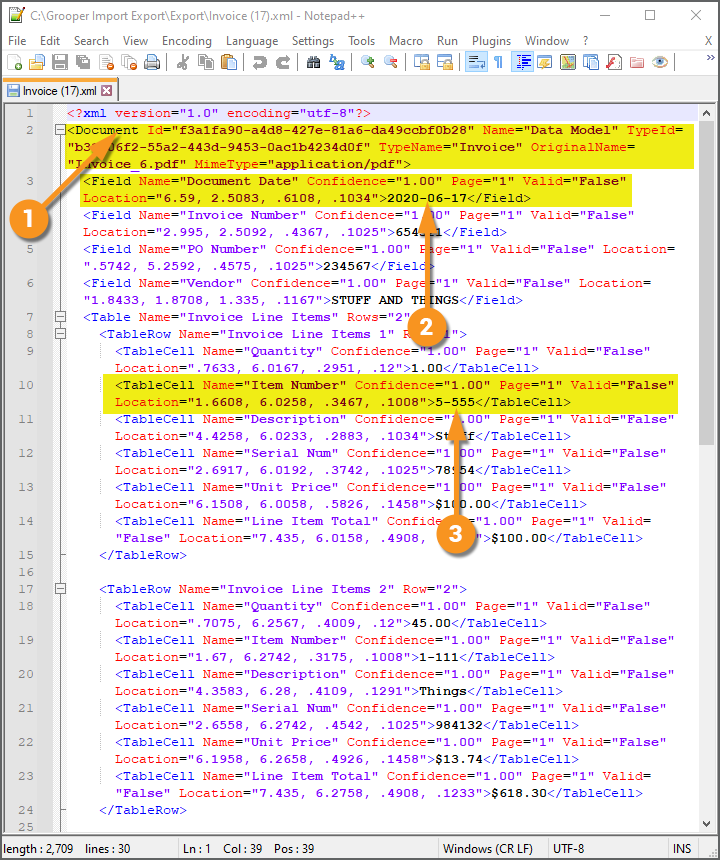Toggle the Word Wrap toolbar button
The height and width of the screenshot is (860, 720).
(475, 63)
